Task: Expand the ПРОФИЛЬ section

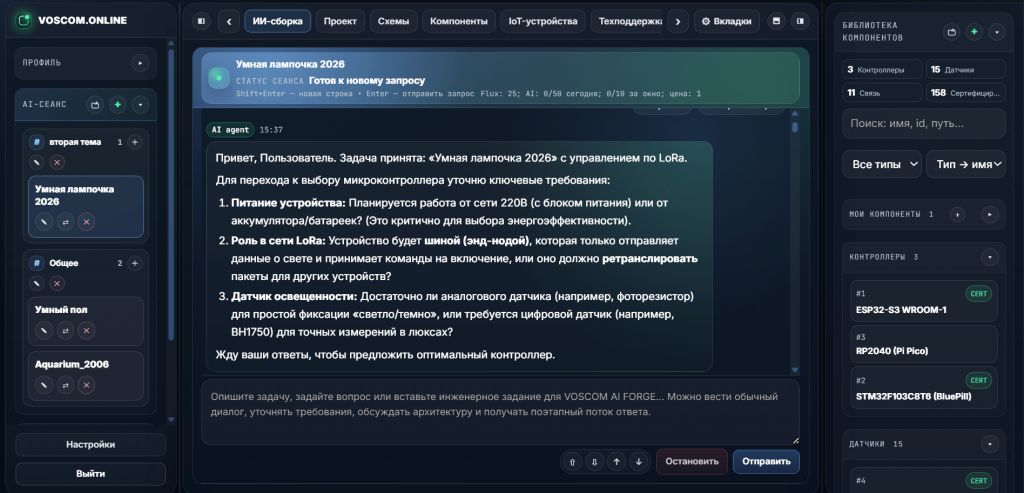Action: [x=140, y=63]
